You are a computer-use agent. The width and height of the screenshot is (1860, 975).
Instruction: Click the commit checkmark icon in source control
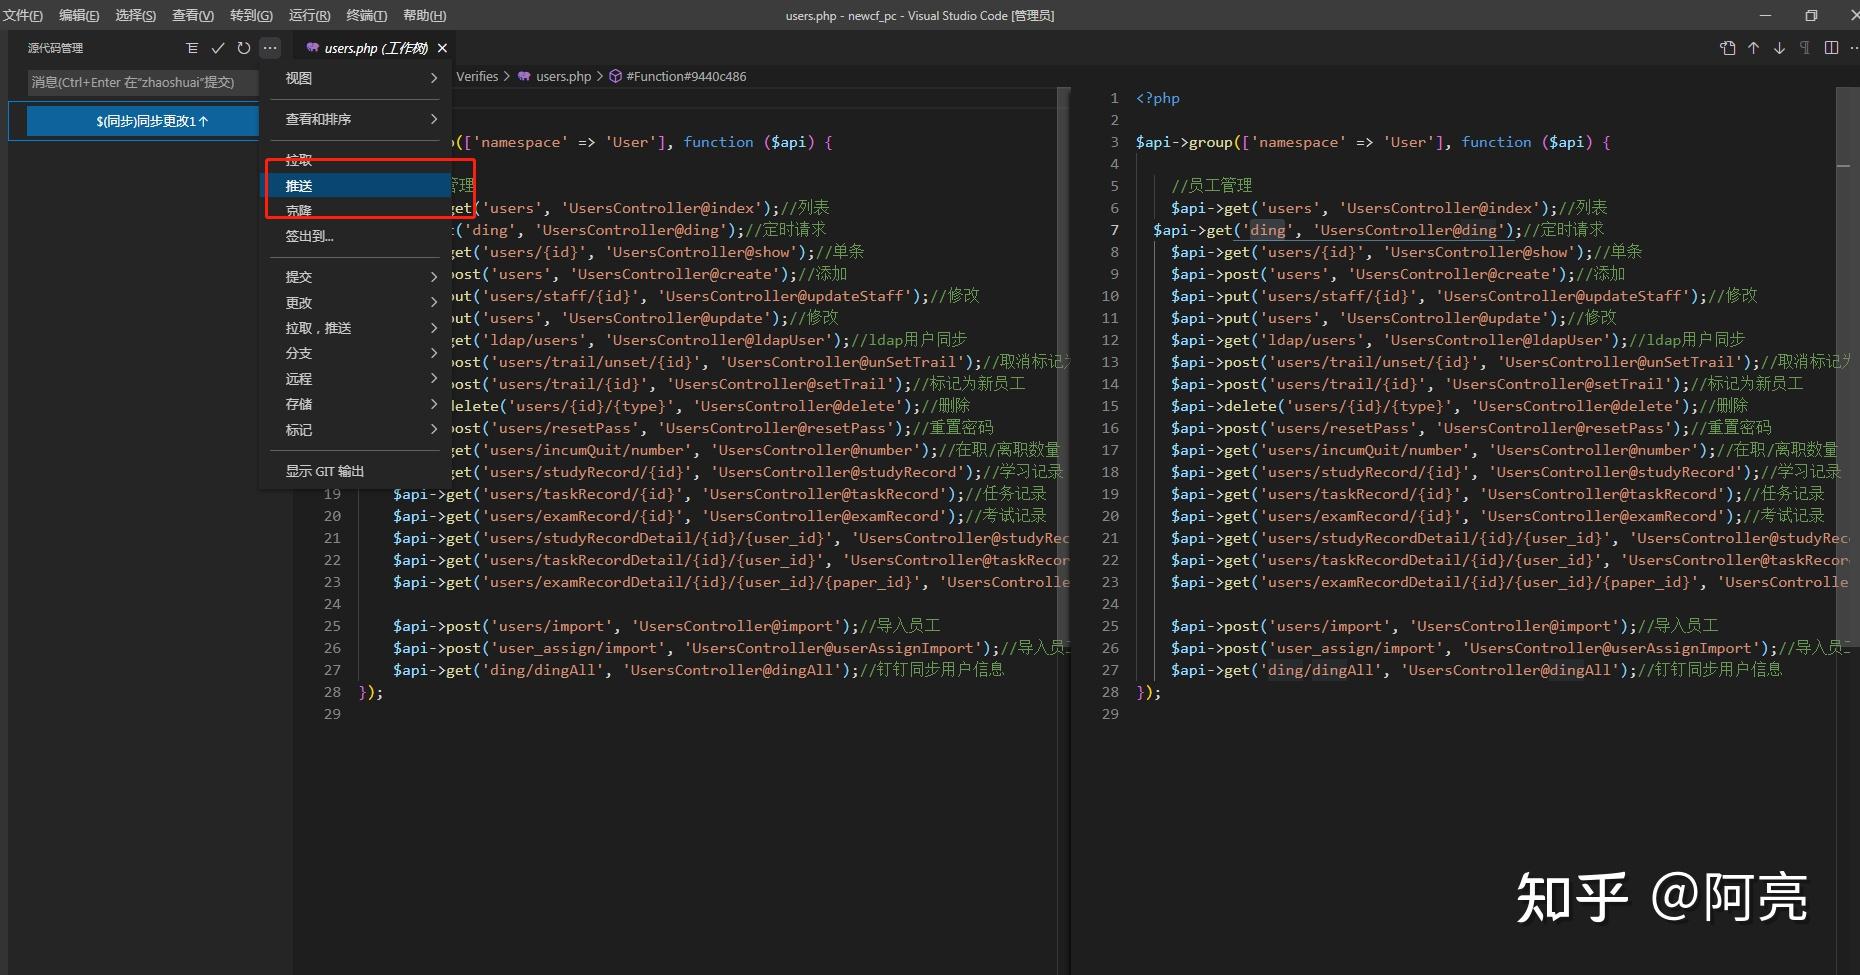point(217,48)
